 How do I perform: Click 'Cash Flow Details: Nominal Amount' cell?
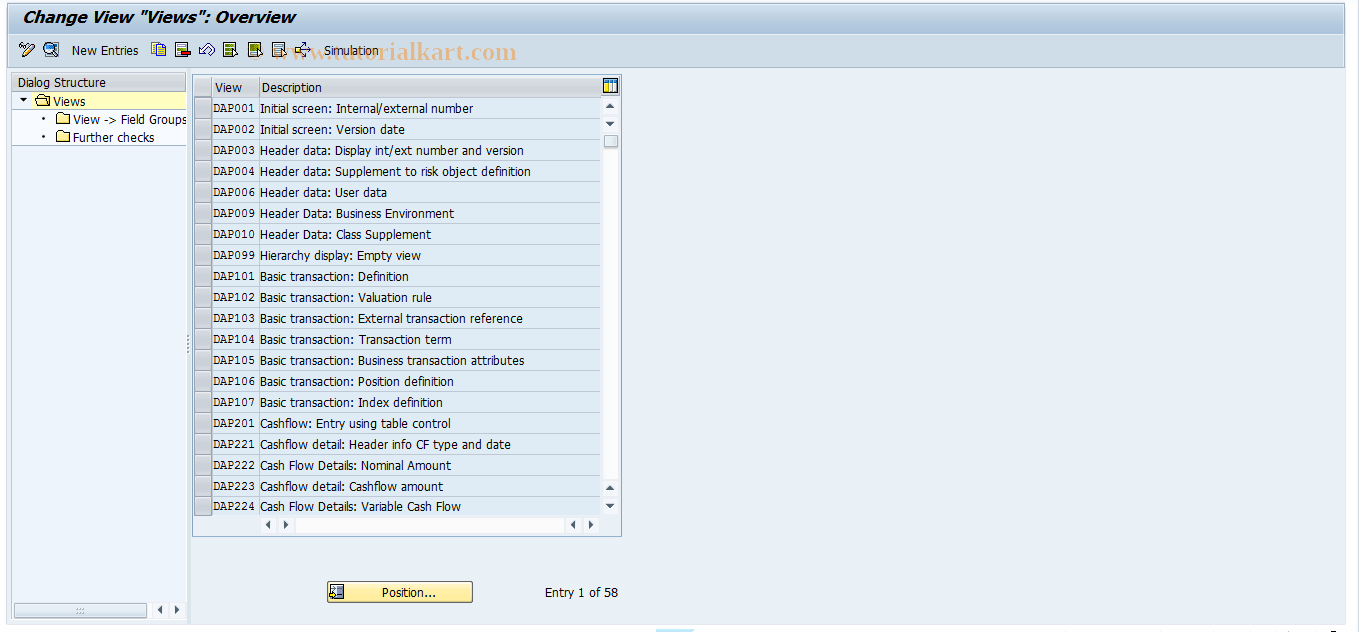(x=430, y=465)
